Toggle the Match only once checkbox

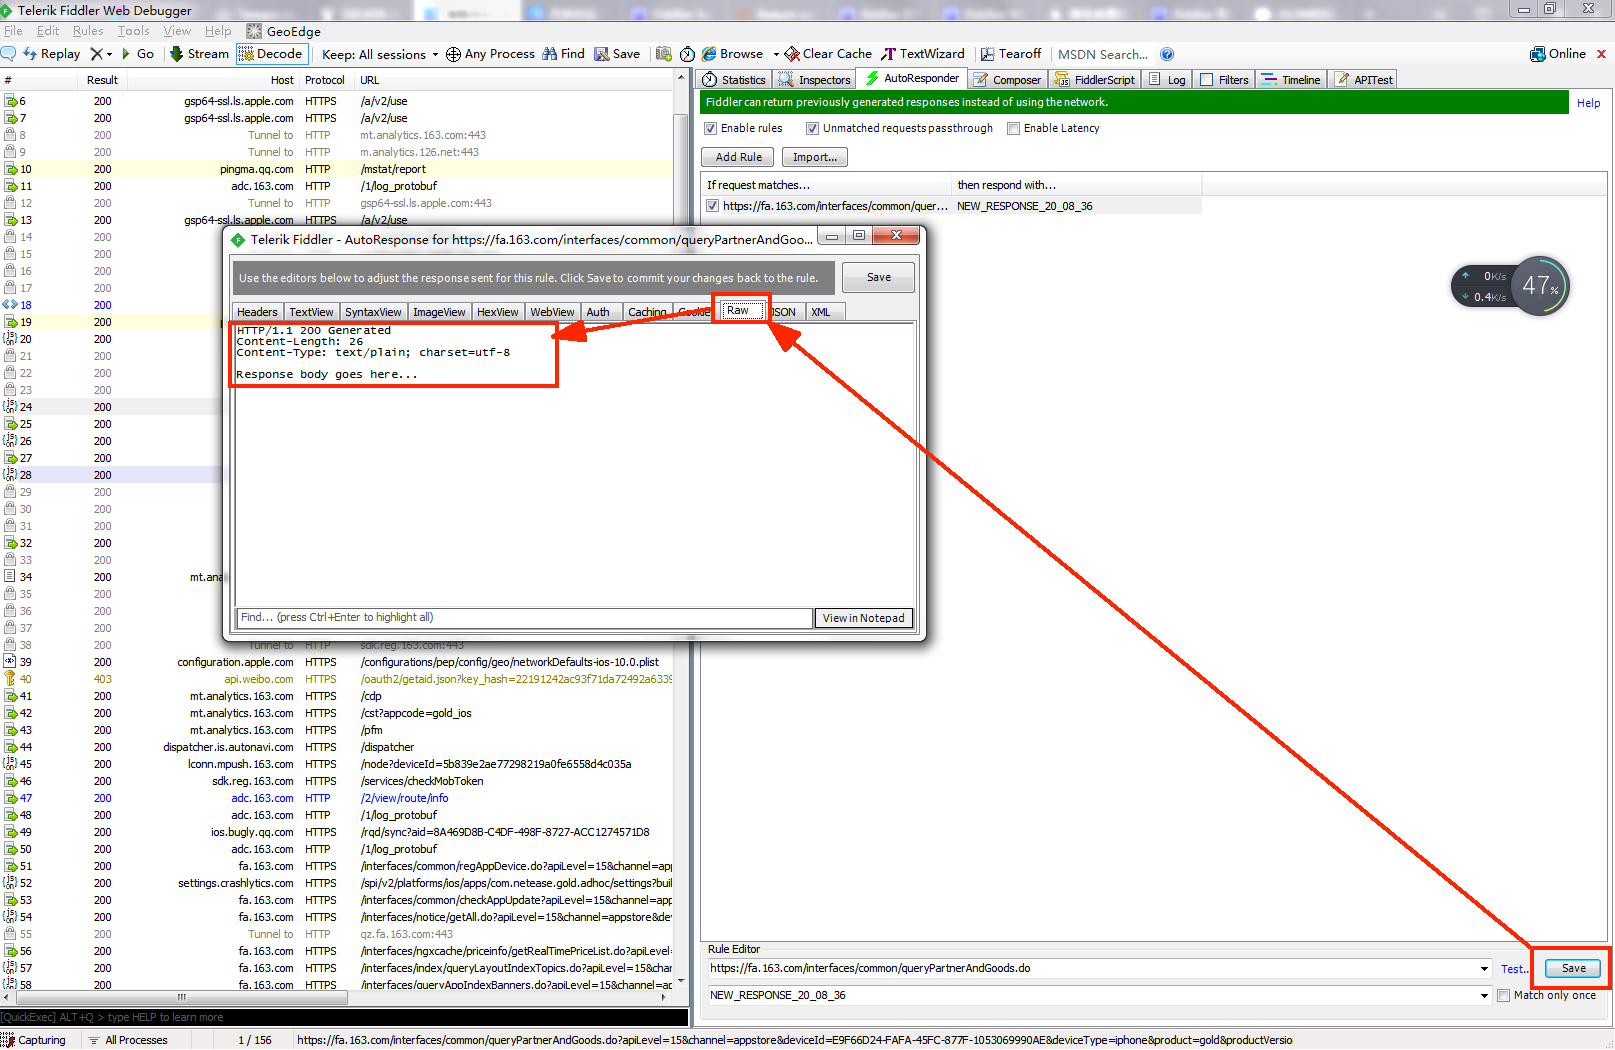coord(1503,995)
